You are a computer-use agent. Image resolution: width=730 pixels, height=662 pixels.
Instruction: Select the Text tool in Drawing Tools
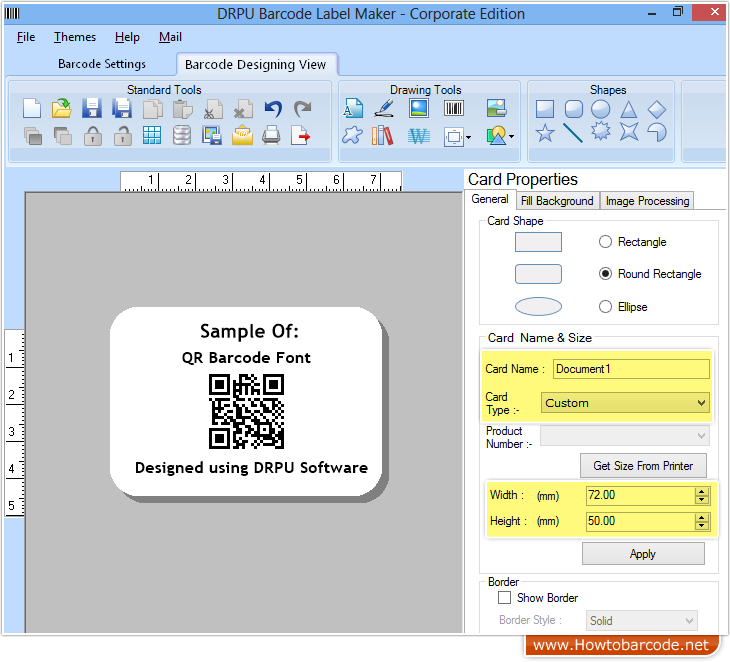pyautogui.click(x=353, y=108)
